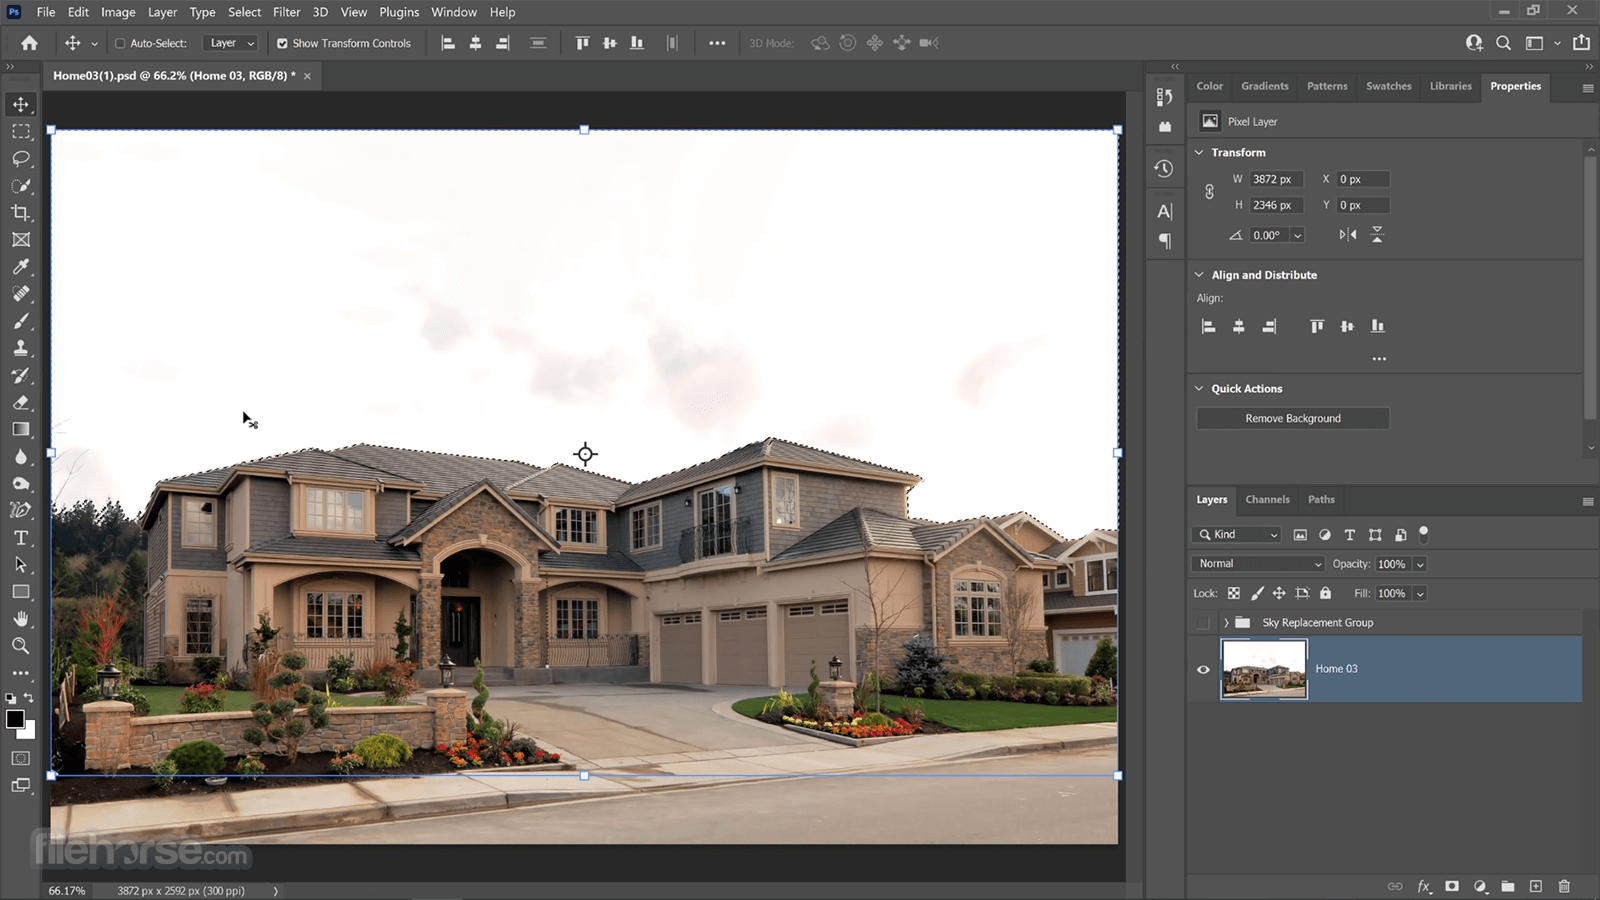Open the Lasso tool
The image size is (1600, 900).
[20, 158]
